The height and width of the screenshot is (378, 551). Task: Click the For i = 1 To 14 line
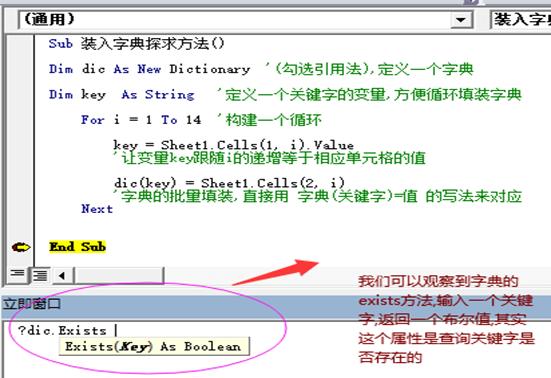(x=141, y=120)
